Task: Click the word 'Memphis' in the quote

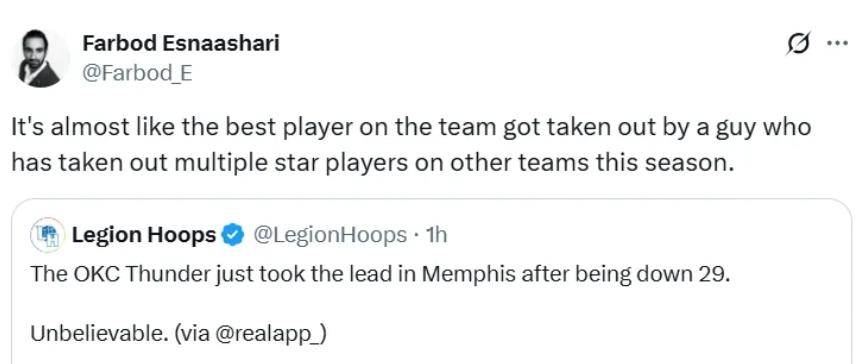Action: (469, 275)
